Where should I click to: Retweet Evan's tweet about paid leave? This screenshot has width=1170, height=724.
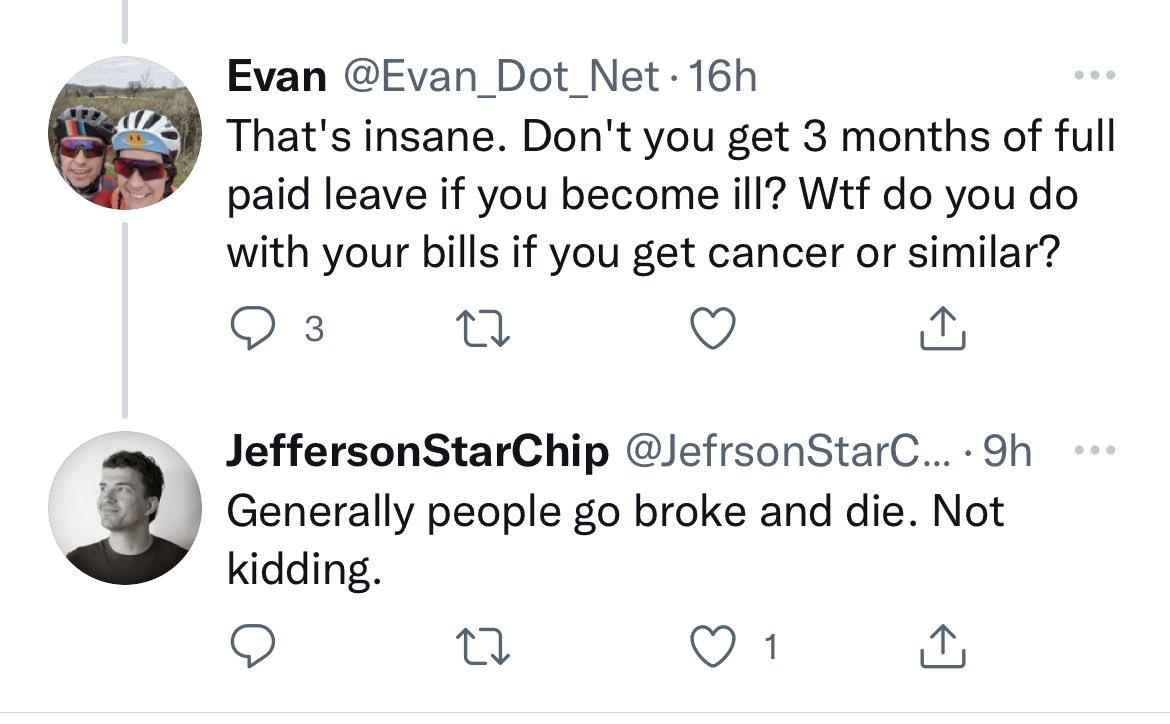point(482,330)
